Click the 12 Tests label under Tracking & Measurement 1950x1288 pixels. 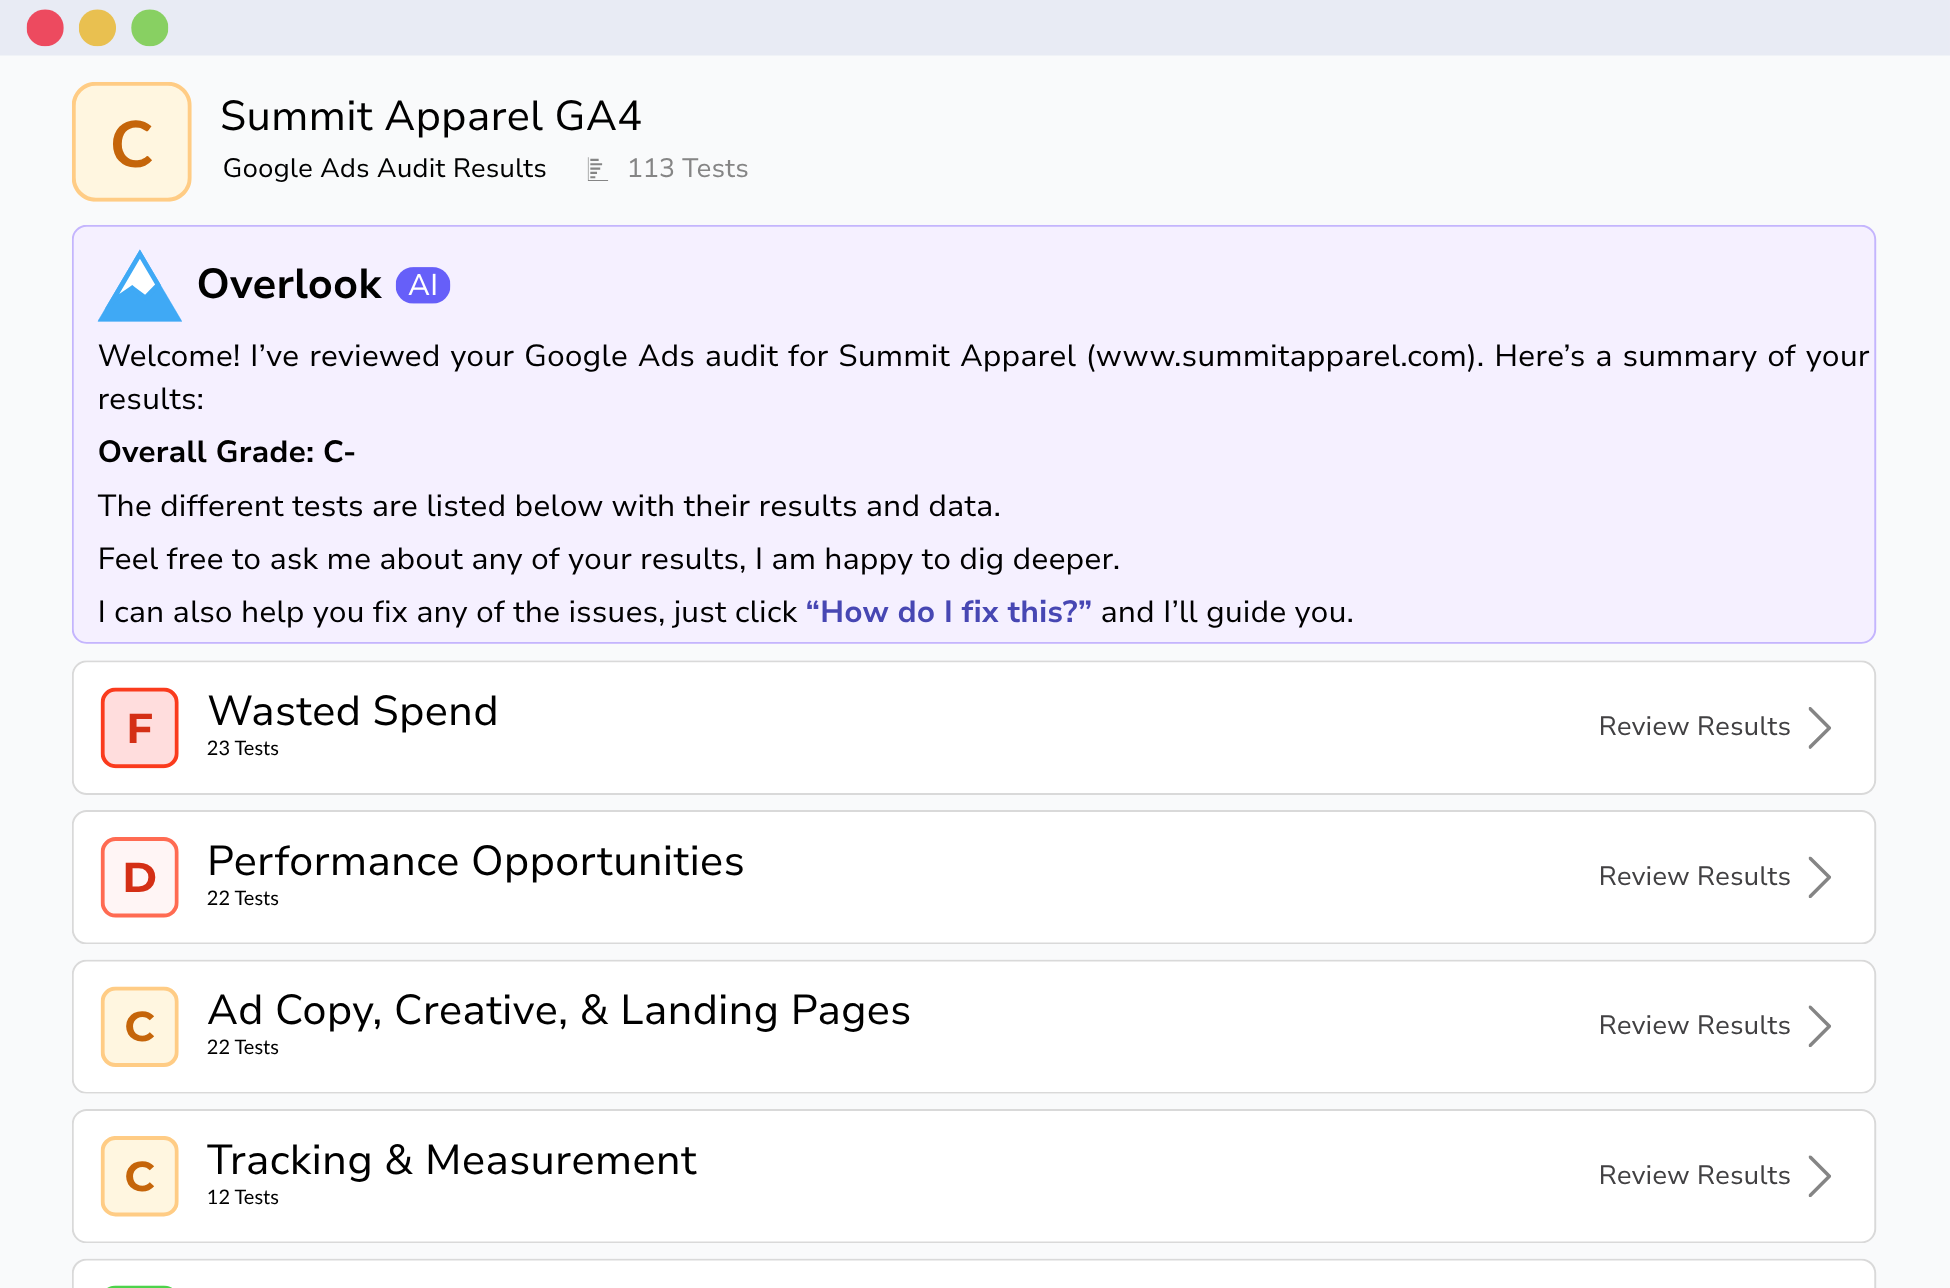click(242, 1198)
